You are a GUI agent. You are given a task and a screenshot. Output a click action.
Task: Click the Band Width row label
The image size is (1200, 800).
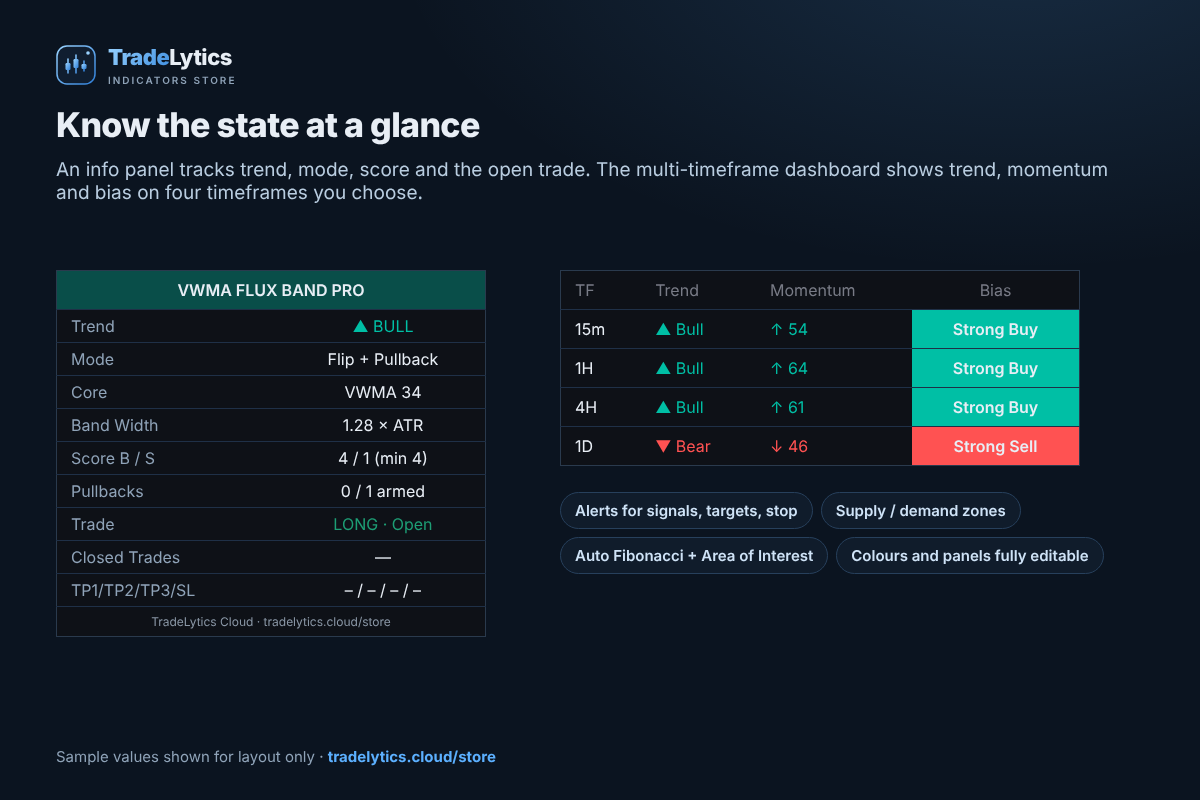[x=115, y=425]
